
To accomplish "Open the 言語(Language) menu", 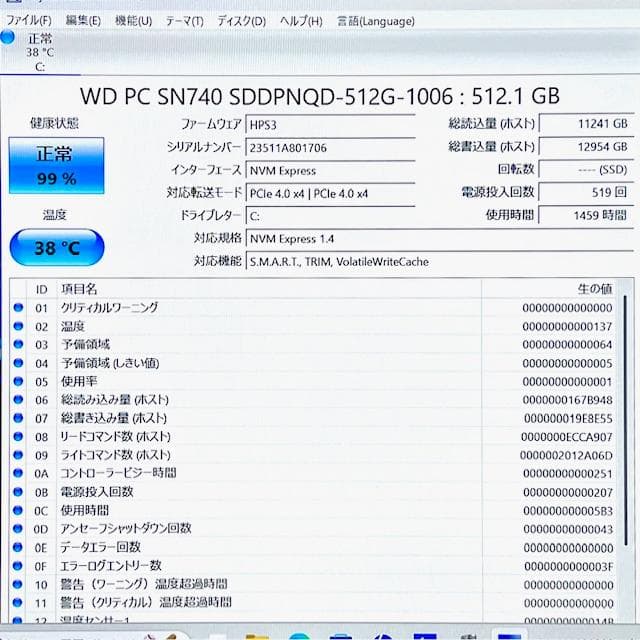I will (376, 21).
